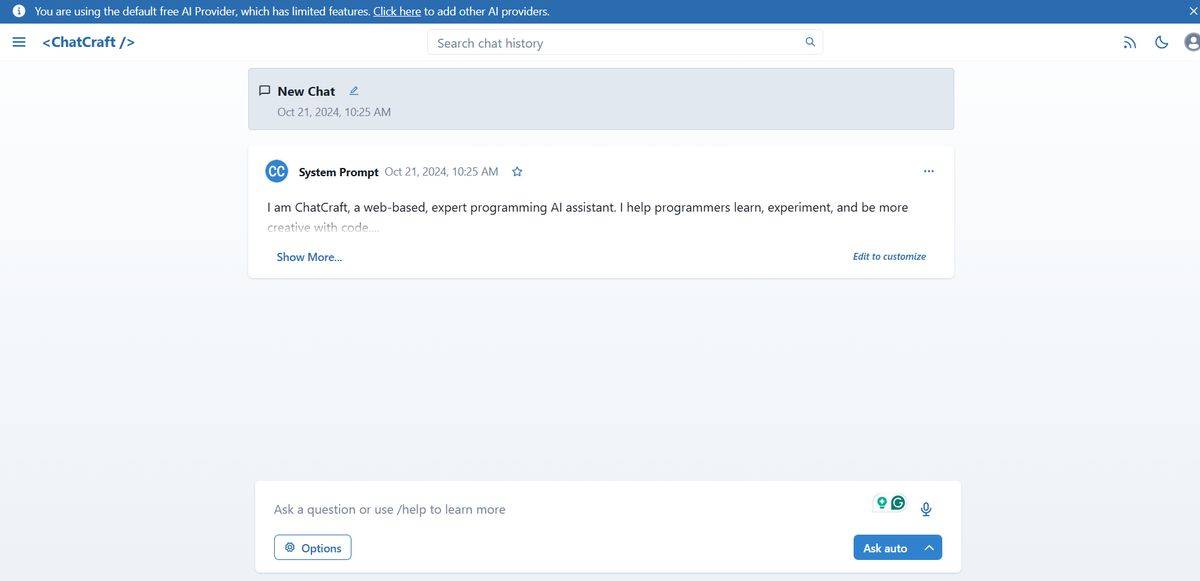
Task: Expand system prompt with Show More
Action: click(x=309, y=257)
